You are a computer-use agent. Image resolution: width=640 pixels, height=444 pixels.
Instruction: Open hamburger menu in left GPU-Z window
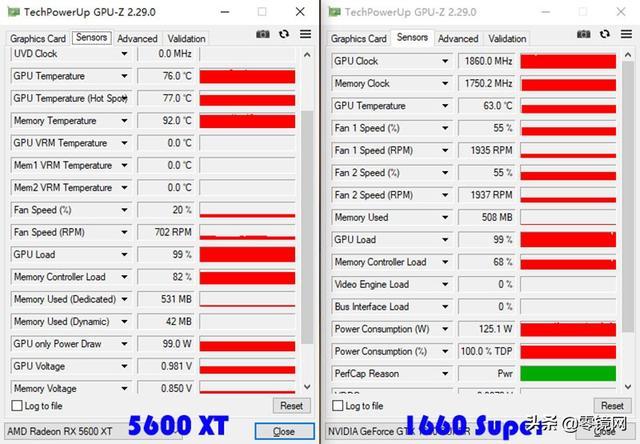click(x=305, y=34)
